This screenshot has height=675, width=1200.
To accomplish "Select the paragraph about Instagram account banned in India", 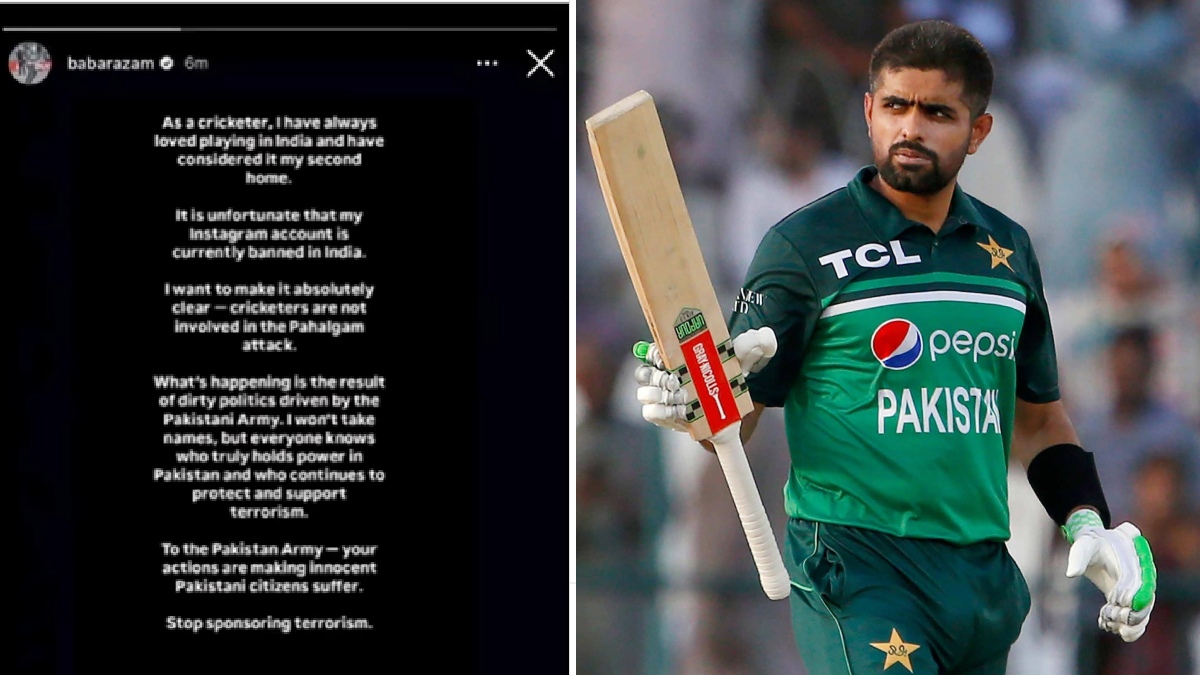I will 268,234.
